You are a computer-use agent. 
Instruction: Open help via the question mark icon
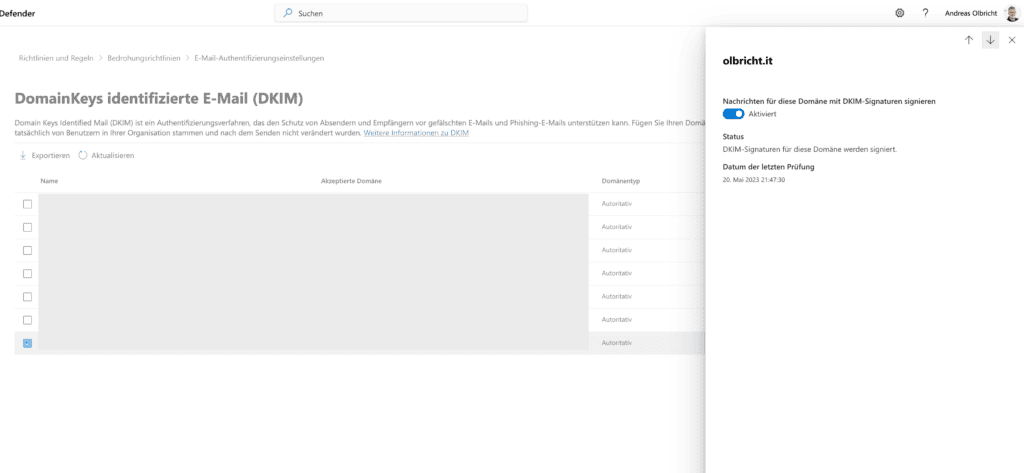coord(925,13)
